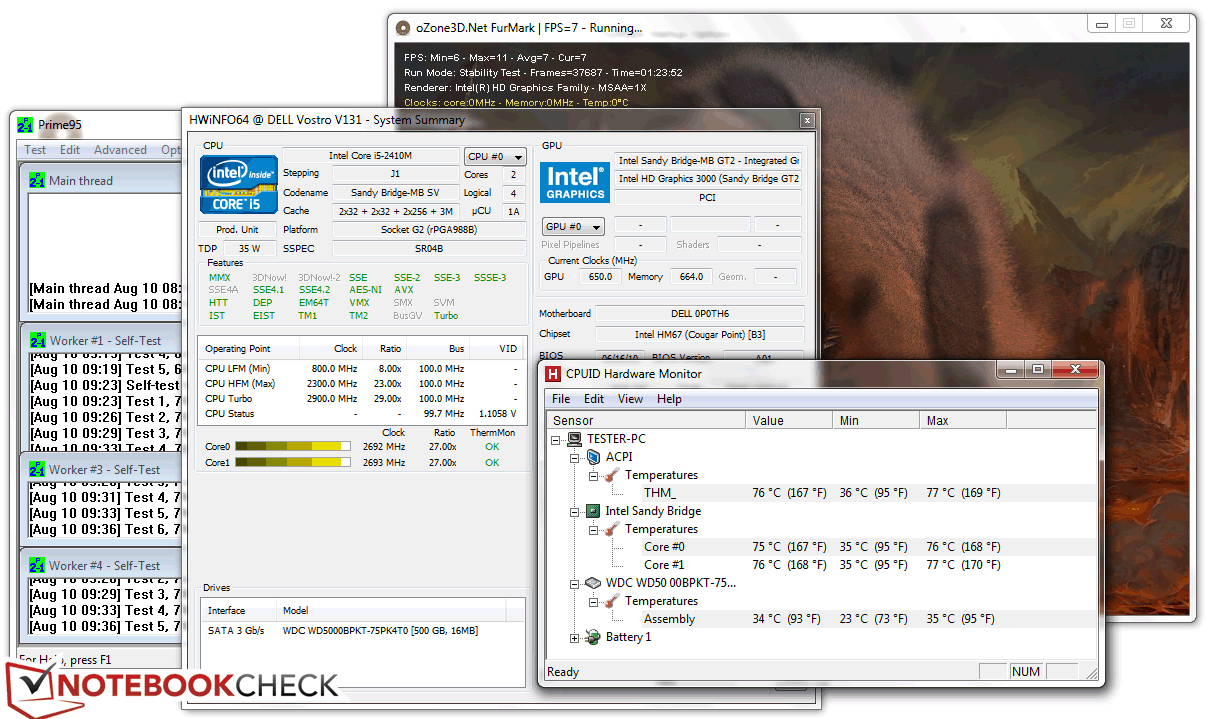This screenshot has height=719, width=1207.
Task: Click the Prod. Unit button in HWiNFO
Action: [237, 229]
